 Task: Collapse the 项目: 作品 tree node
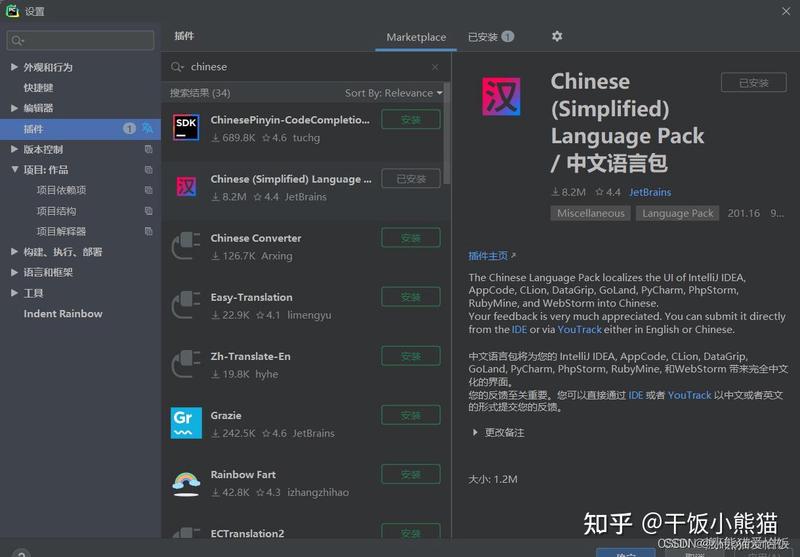14,169
